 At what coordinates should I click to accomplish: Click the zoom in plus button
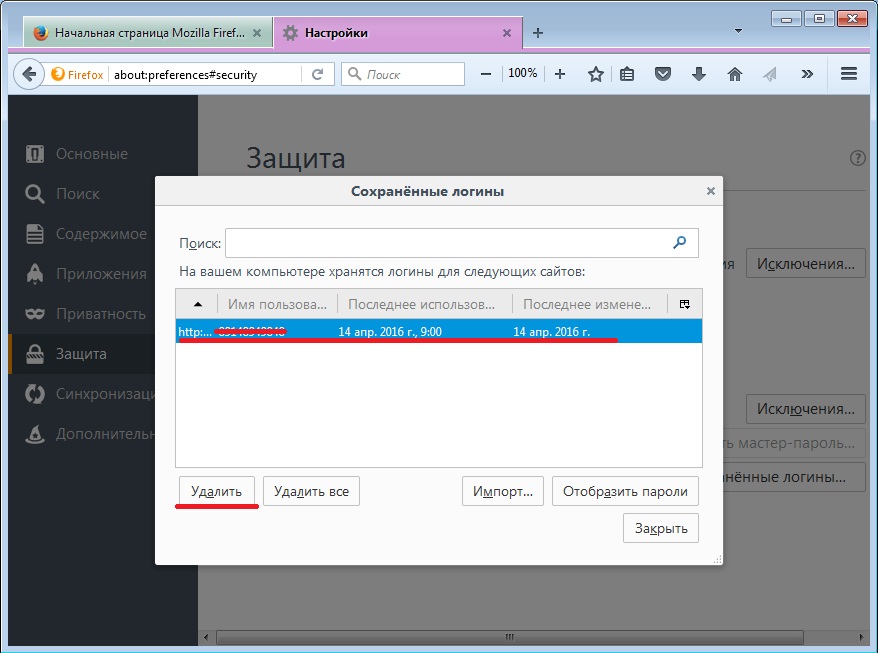click(560, 74)
